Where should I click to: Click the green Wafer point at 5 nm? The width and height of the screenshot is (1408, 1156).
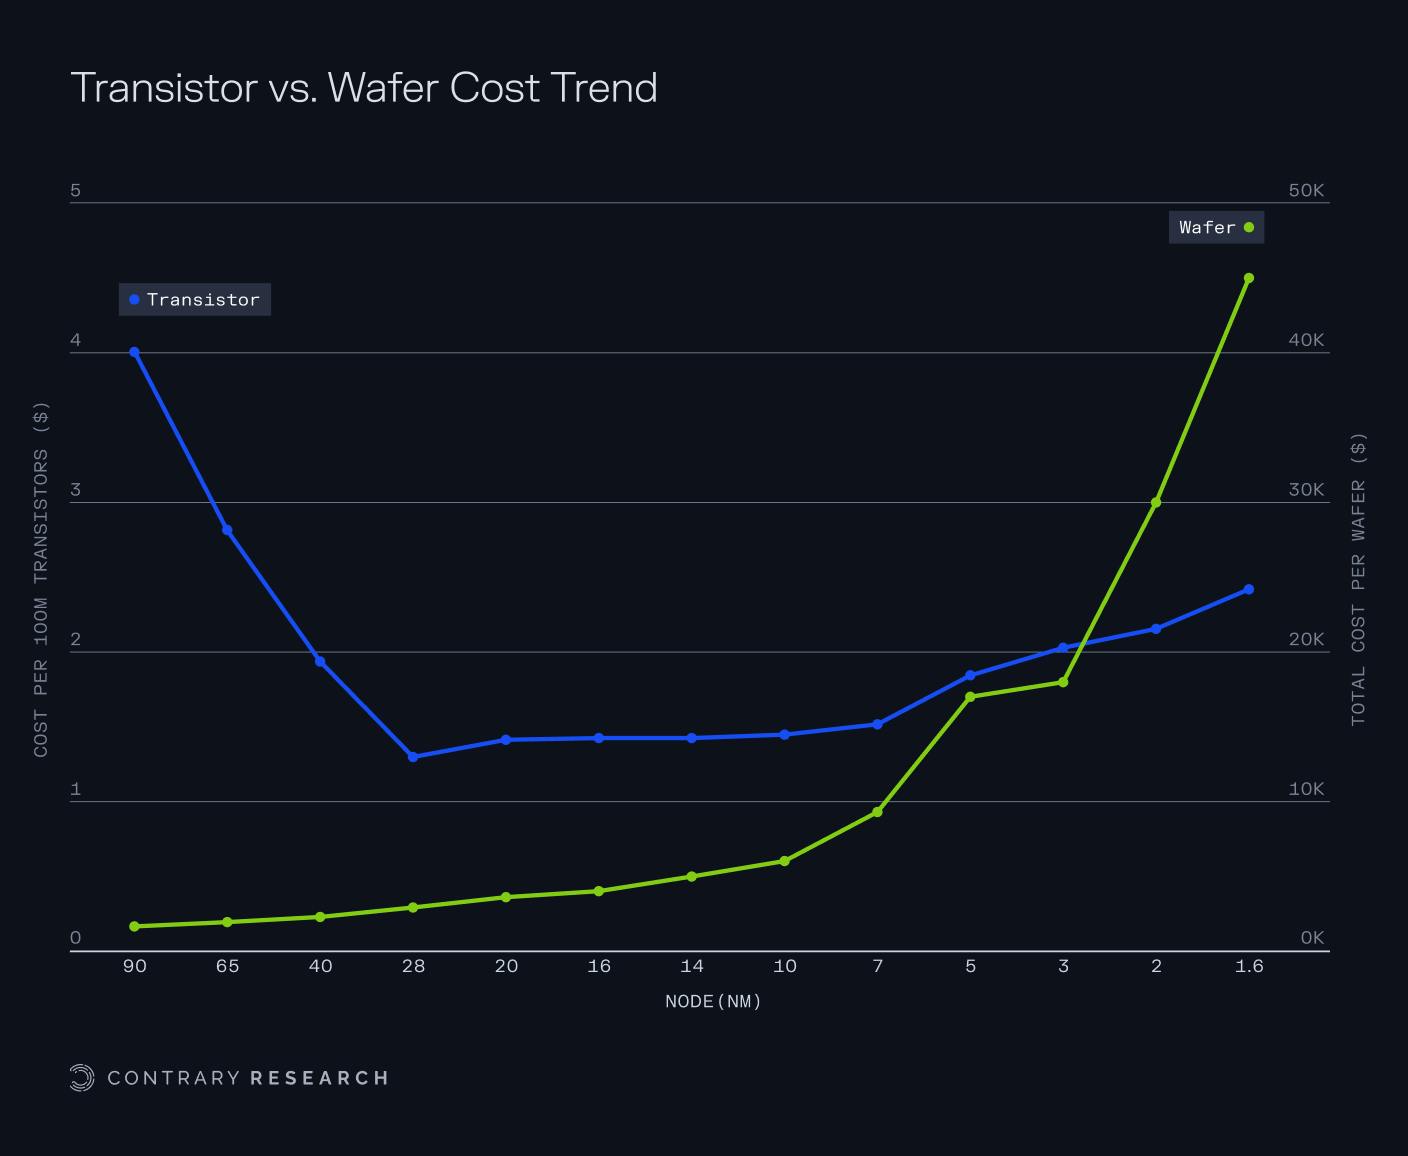[x=970, y=697]
